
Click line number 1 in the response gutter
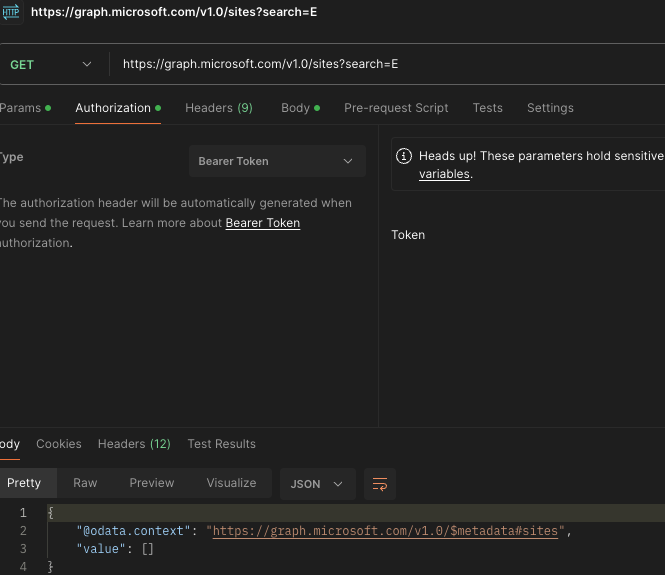pyautogui.click(x=23, y=513)
